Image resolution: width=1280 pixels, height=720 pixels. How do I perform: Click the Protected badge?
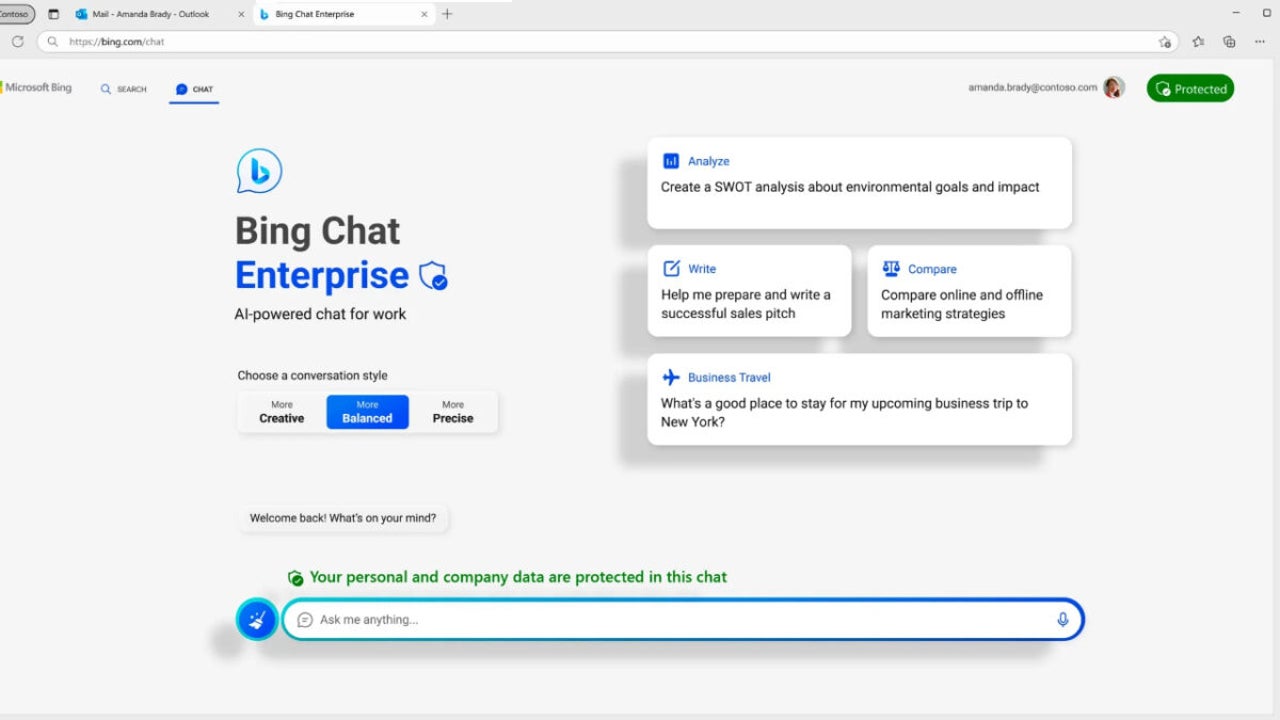pos(1190,88)
